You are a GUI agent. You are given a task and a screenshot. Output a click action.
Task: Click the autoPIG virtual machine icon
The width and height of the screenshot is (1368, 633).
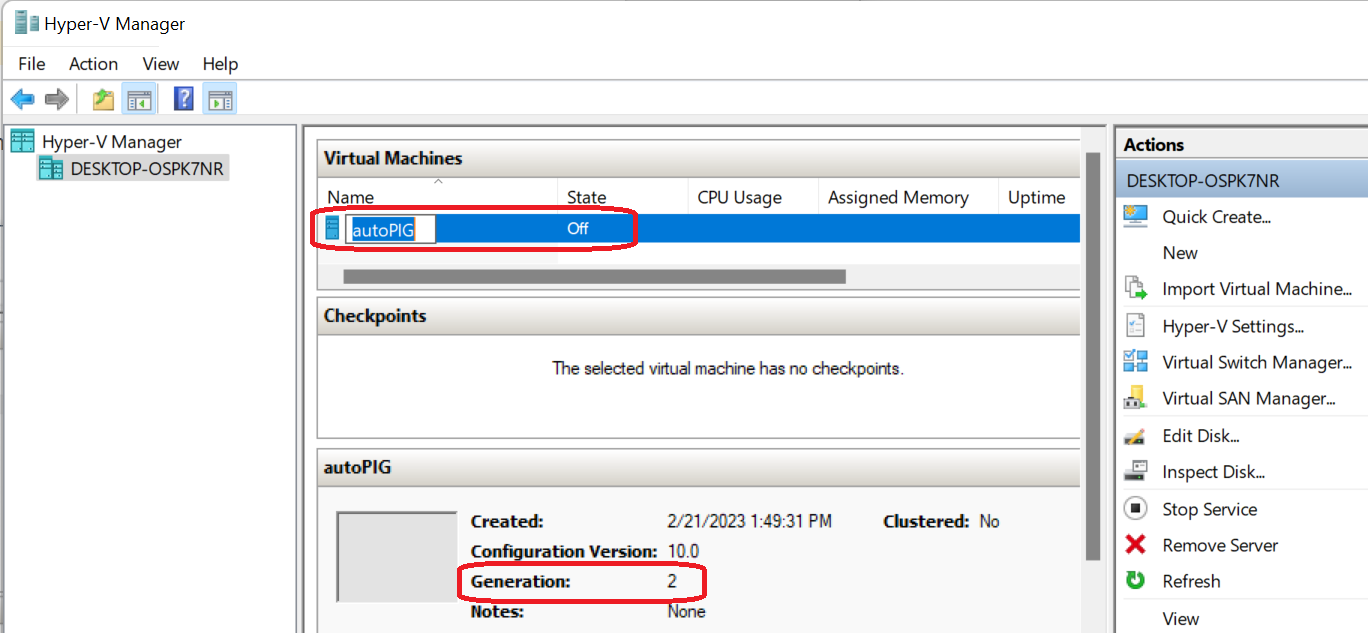click(x=333, y=228)
